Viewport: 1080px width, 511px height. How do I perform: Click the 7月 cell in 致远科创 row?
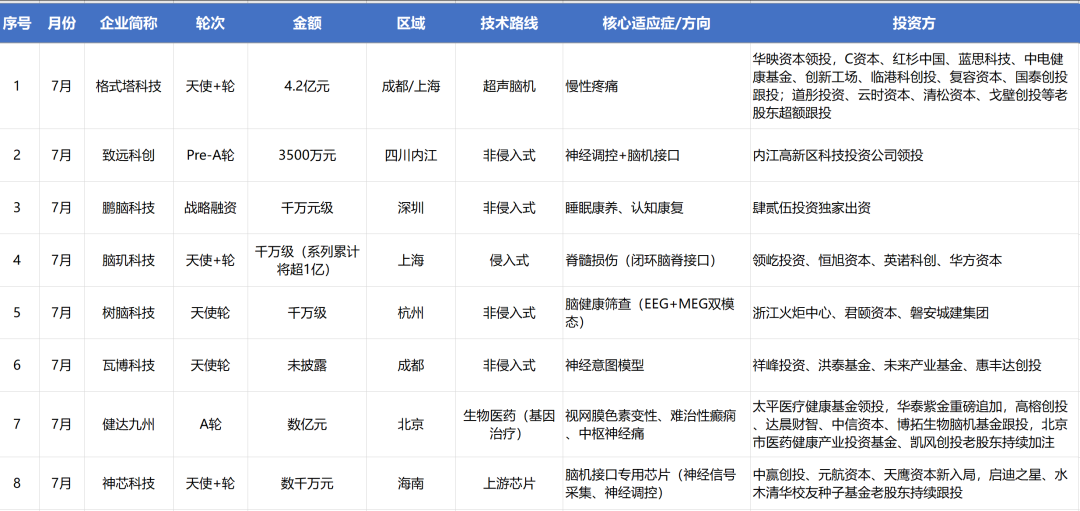[x=62, y=156]
